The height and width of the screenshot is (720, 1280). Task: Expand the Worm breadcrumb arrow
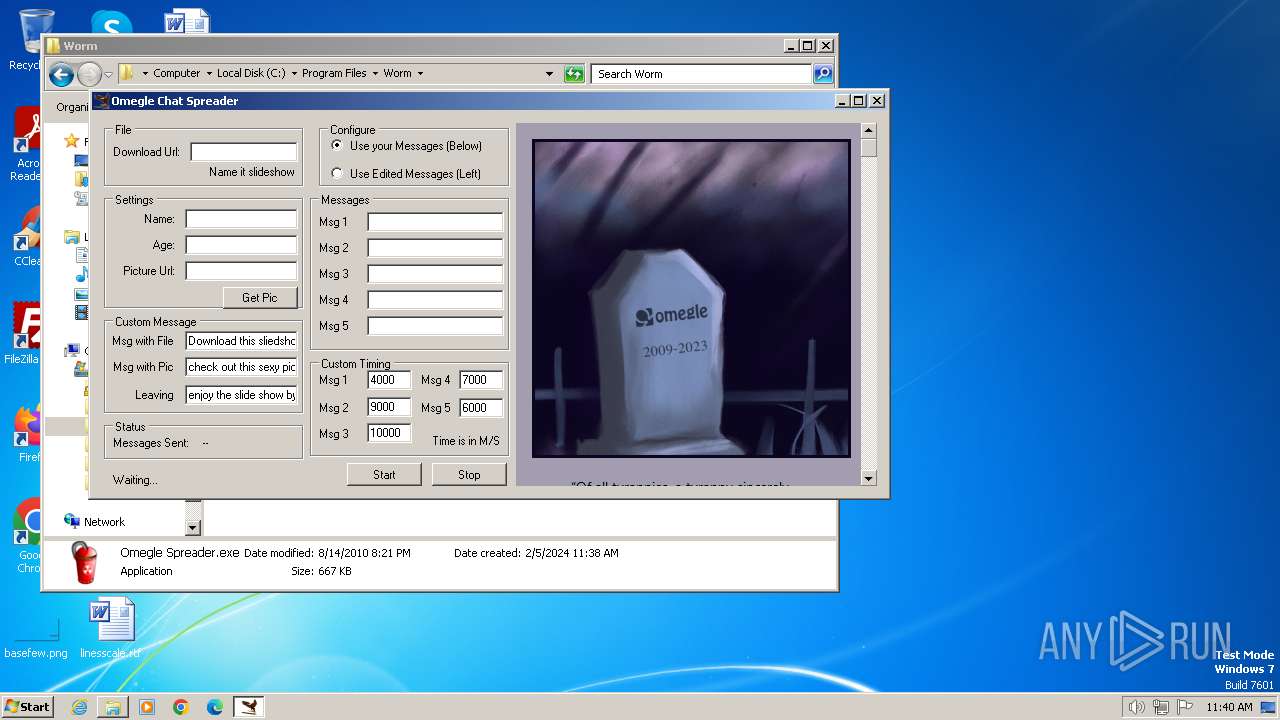[x=420, y=74]
